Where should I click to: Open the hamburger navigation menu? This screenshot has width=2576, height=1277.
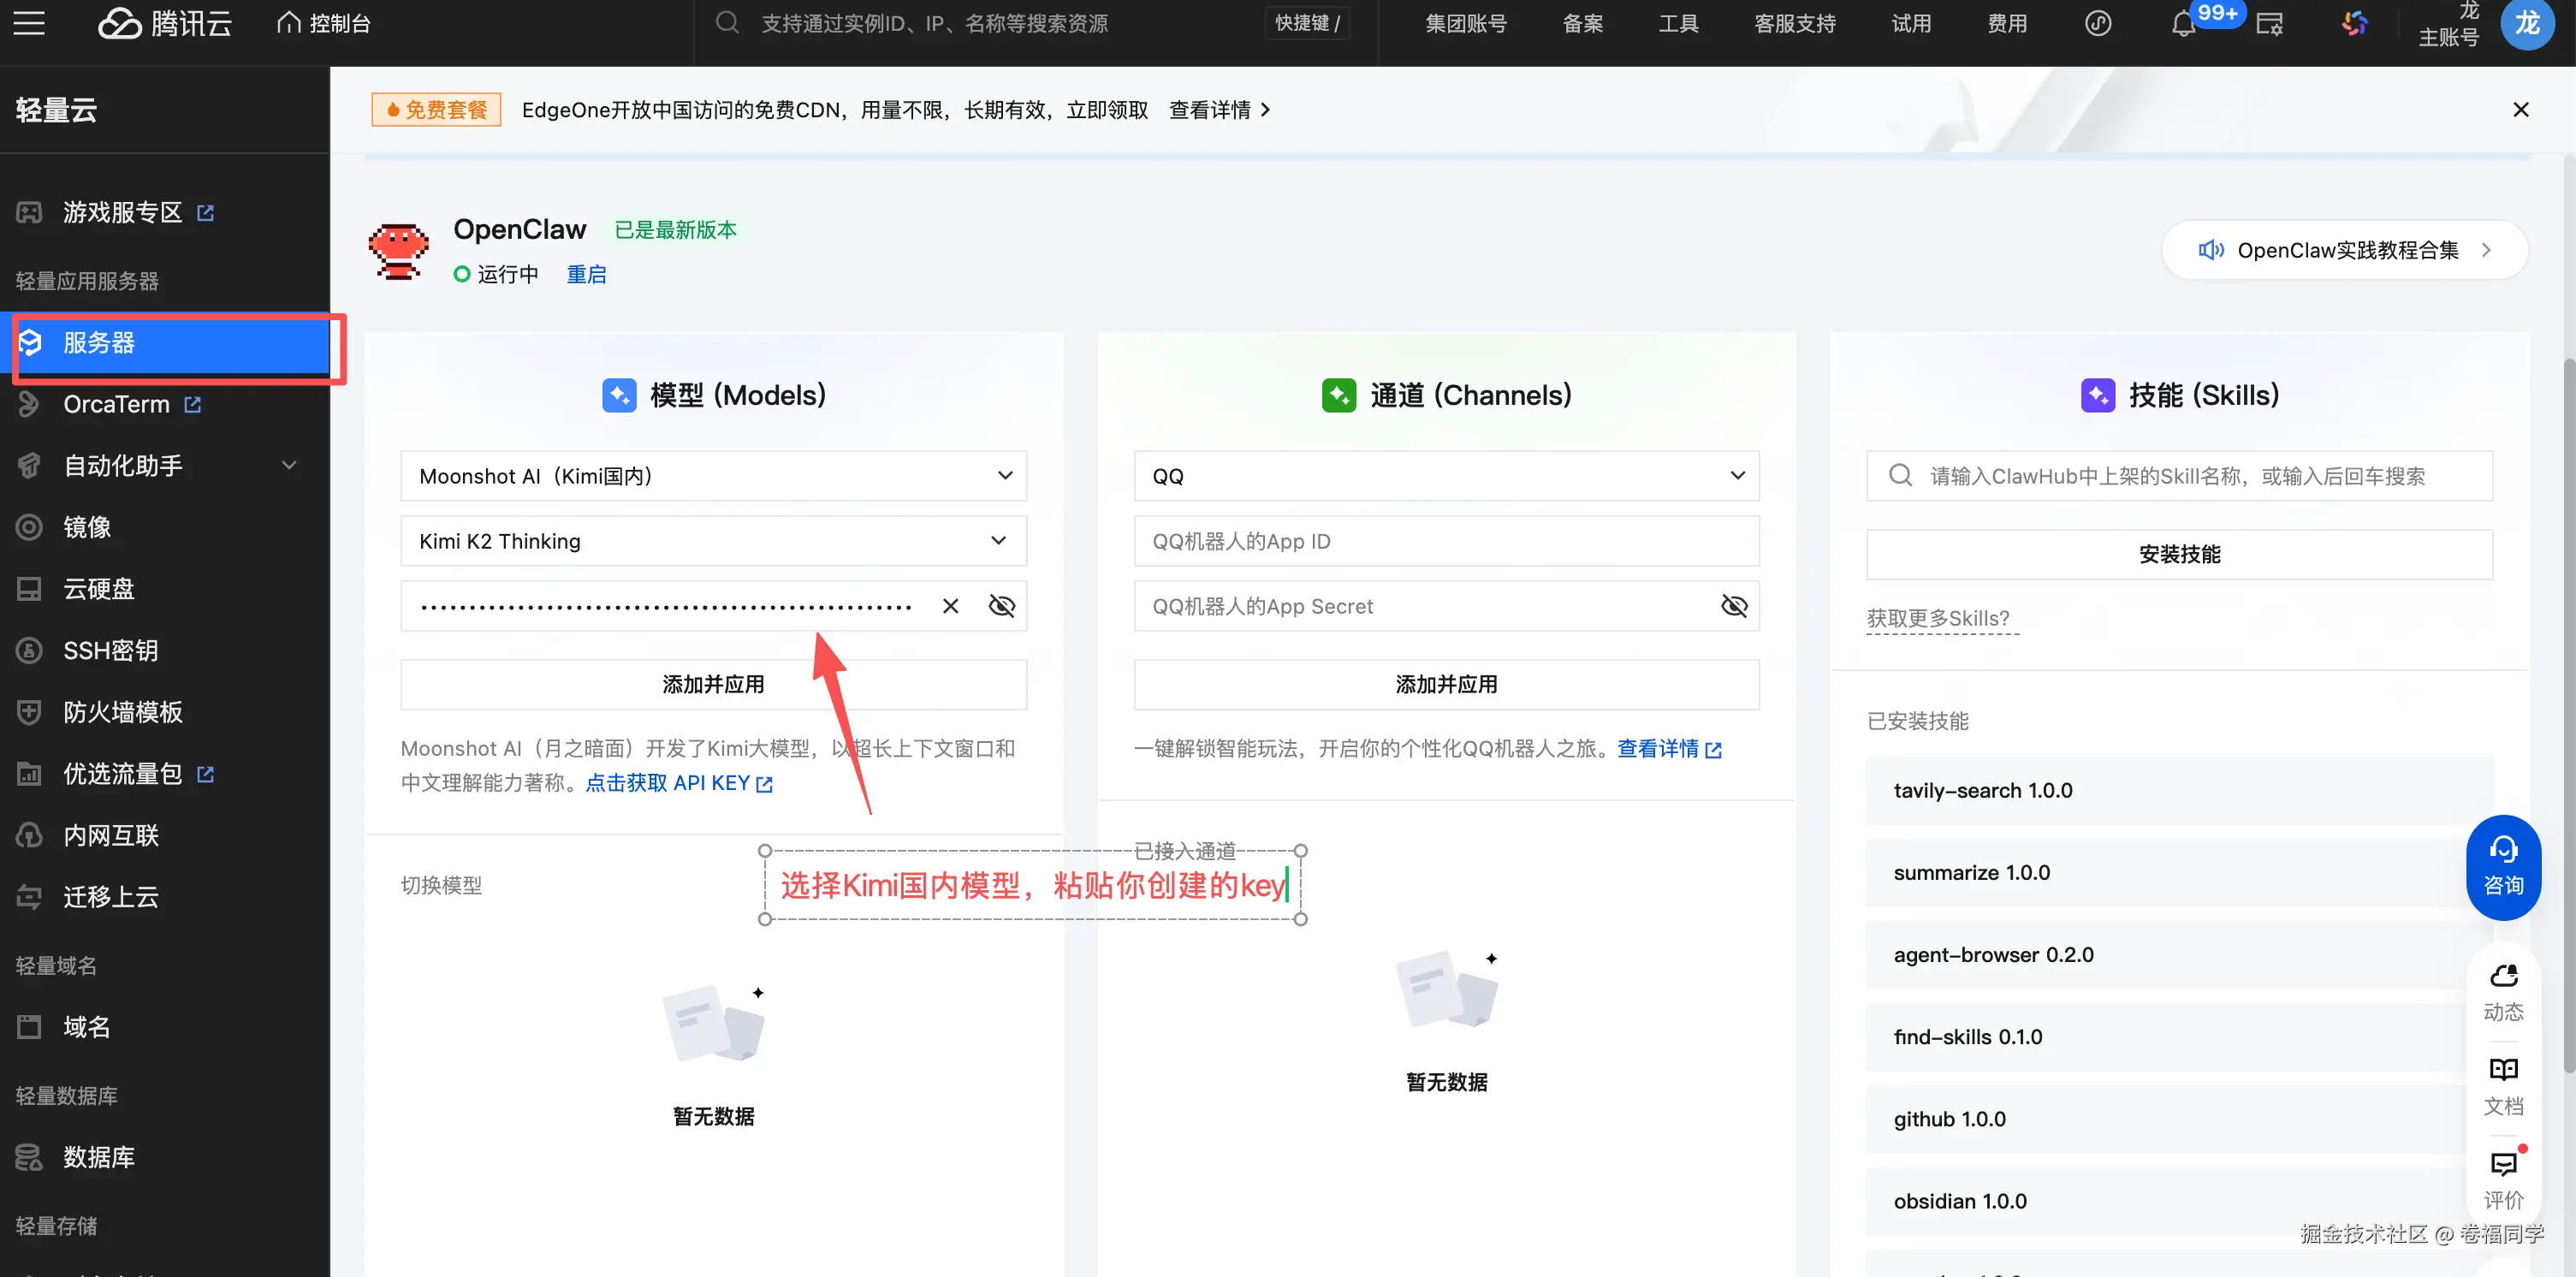point(29,23)
